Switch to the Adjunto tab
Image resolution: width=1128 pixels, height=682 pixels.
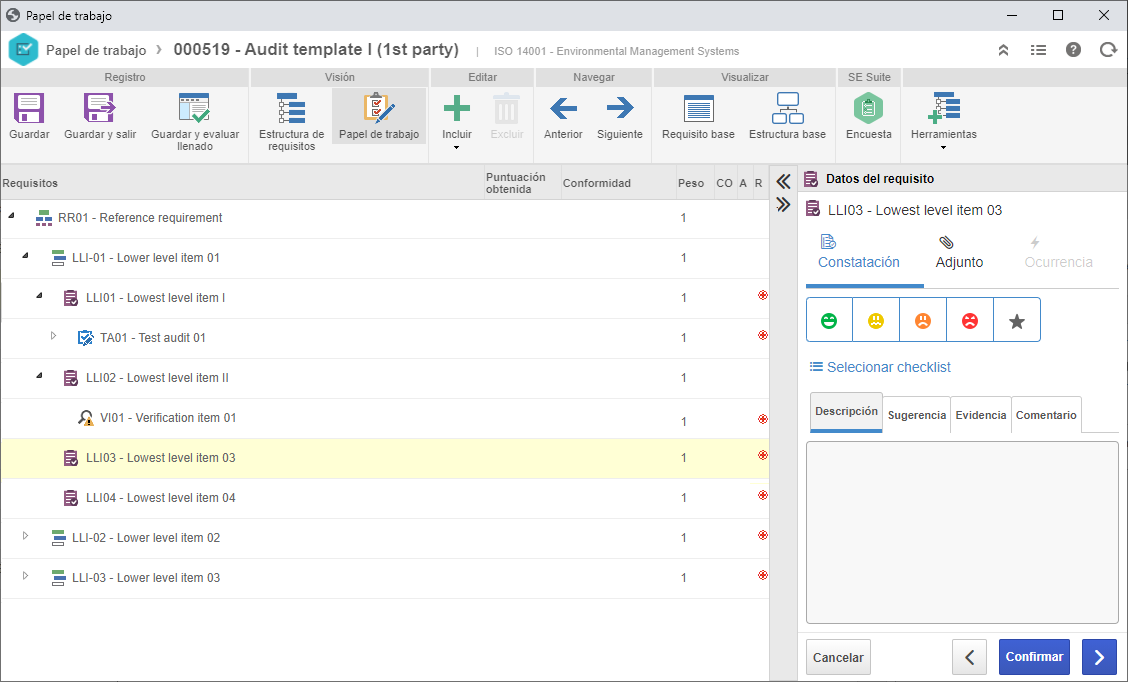coord(959,253)
